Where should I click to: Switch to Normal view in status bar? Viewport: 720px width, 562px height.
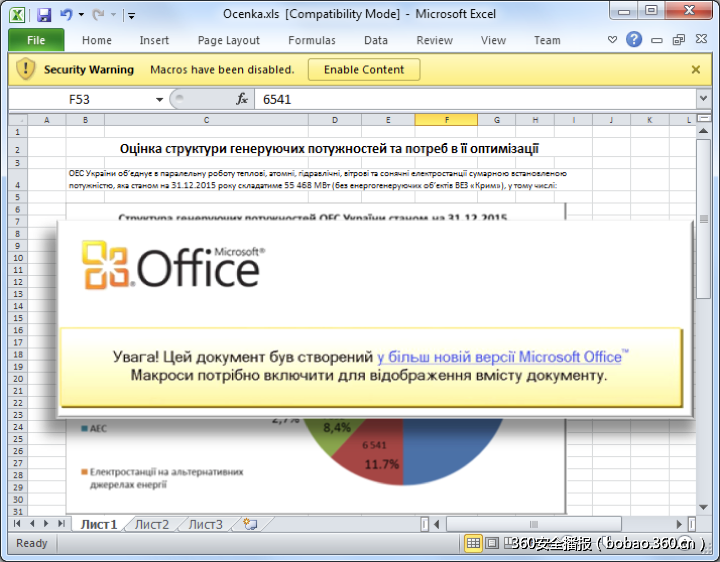coord(473,543)
